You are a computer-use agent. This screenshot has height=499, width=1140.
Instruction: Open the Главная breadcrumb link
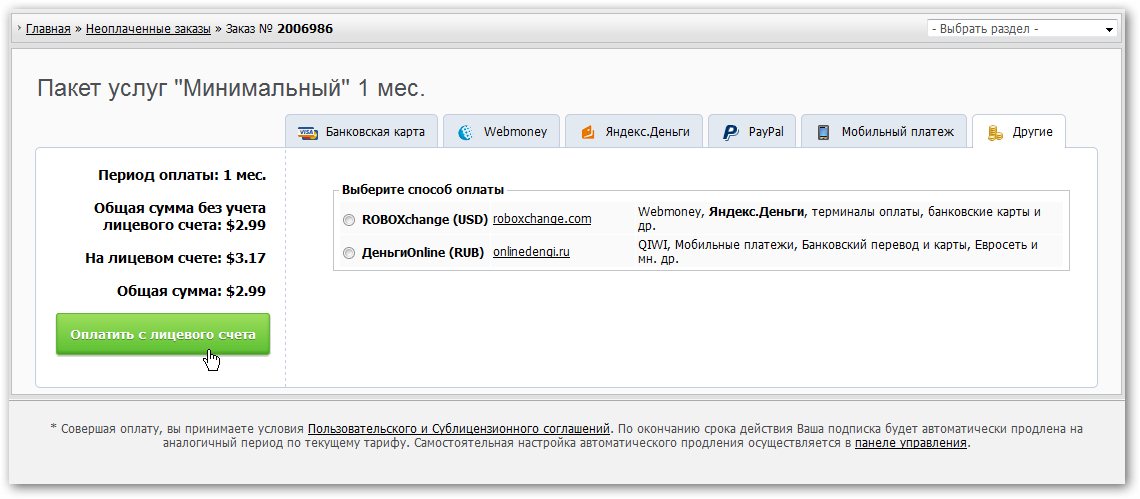[x=48, y=29]
